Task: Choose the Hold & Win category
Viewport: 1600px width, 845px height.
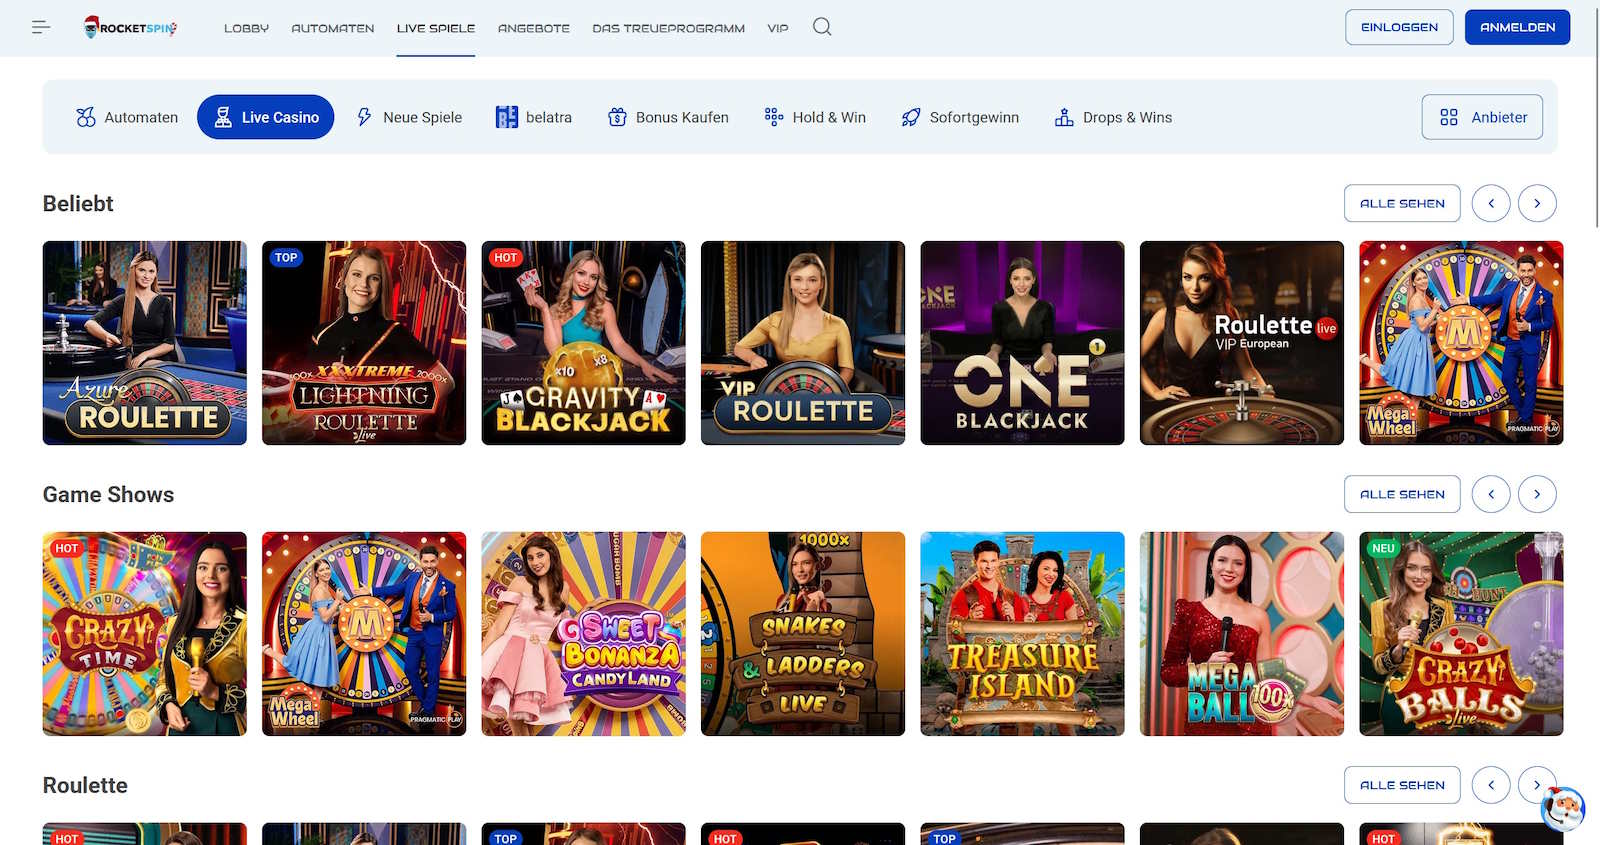Action: [x=815, y=117]
